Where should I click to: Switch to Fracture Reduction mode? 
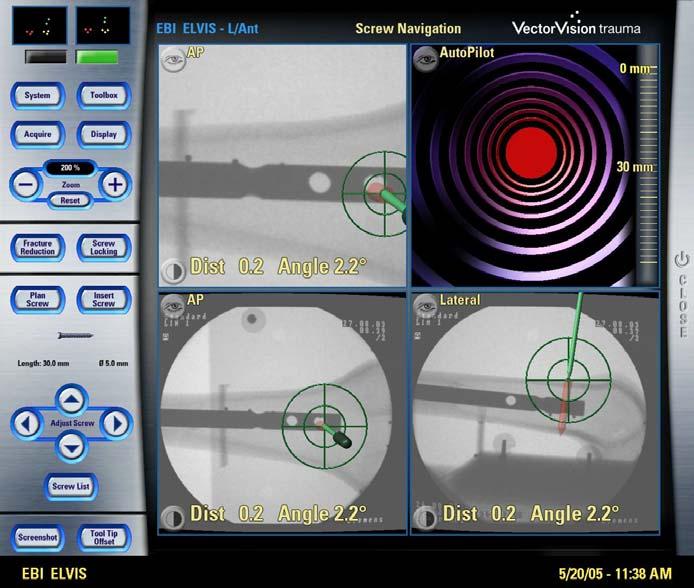(38, 248)
